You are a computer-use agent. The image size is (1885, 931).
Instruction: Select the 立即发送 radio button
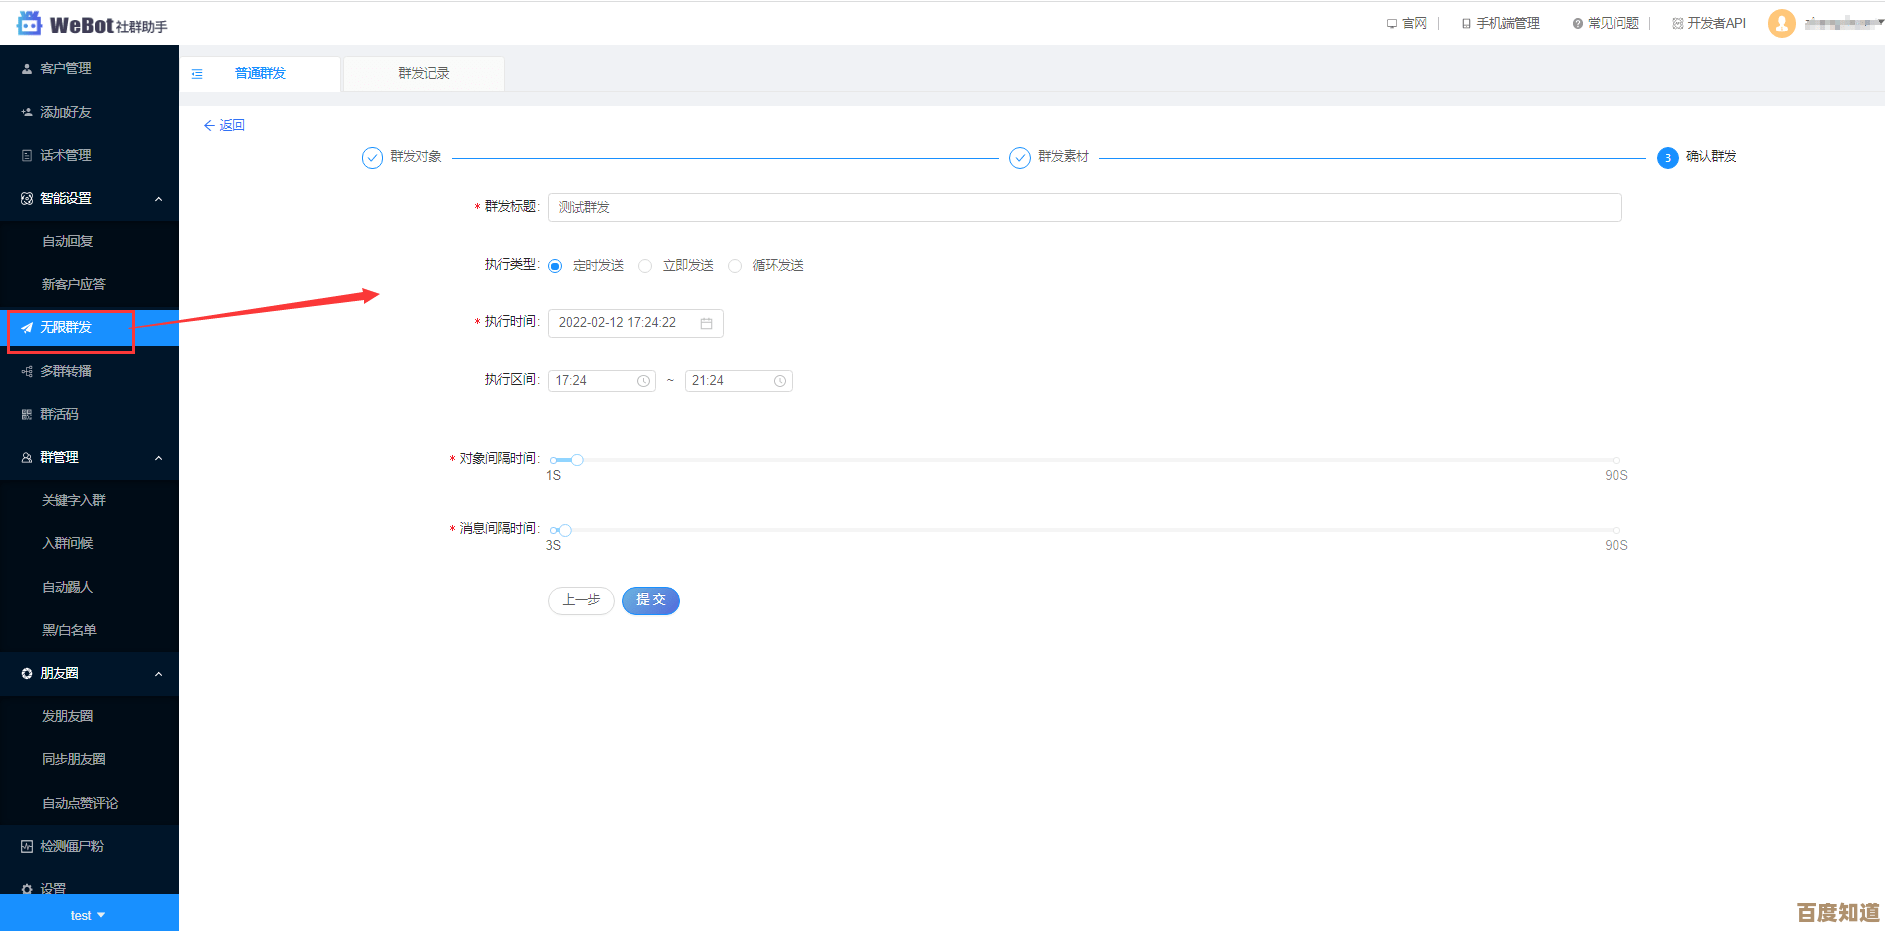click(645, 266)
